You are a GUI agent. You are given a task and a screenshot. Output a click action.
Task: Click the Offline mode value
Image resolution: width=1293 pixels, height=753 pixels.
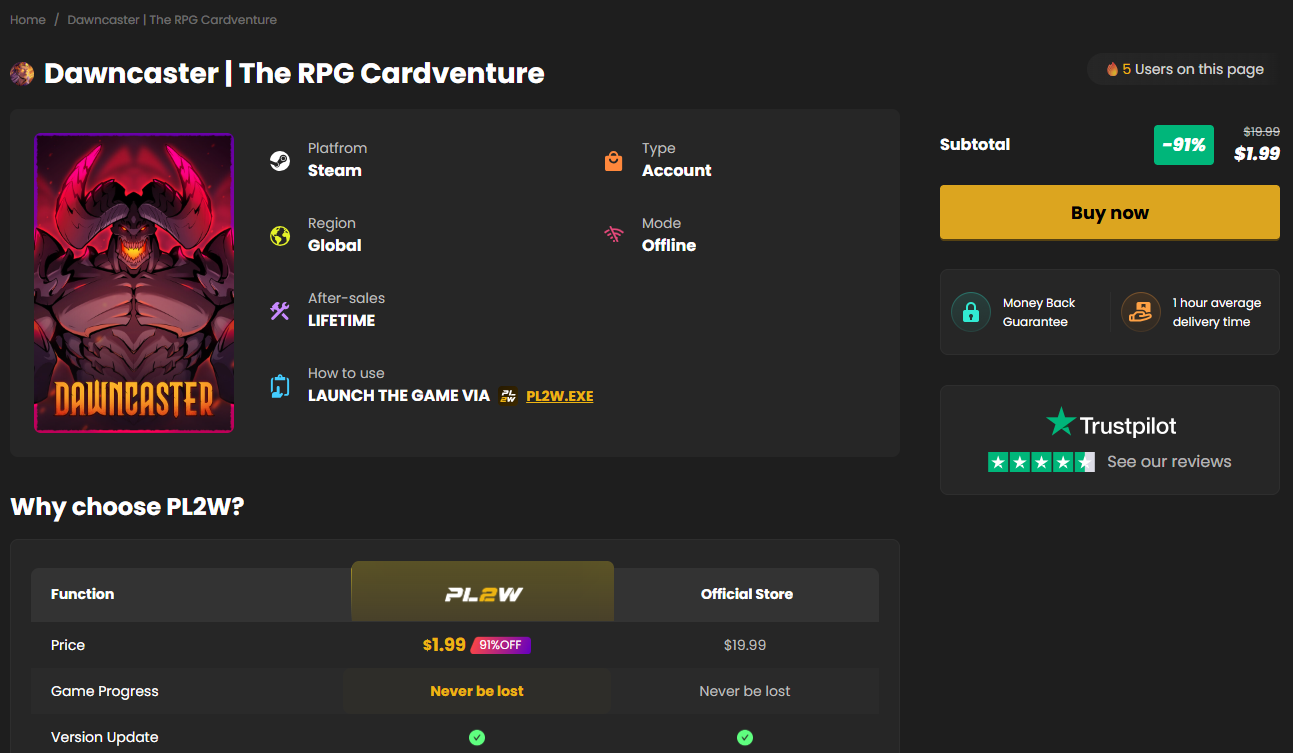click(669, 246)
